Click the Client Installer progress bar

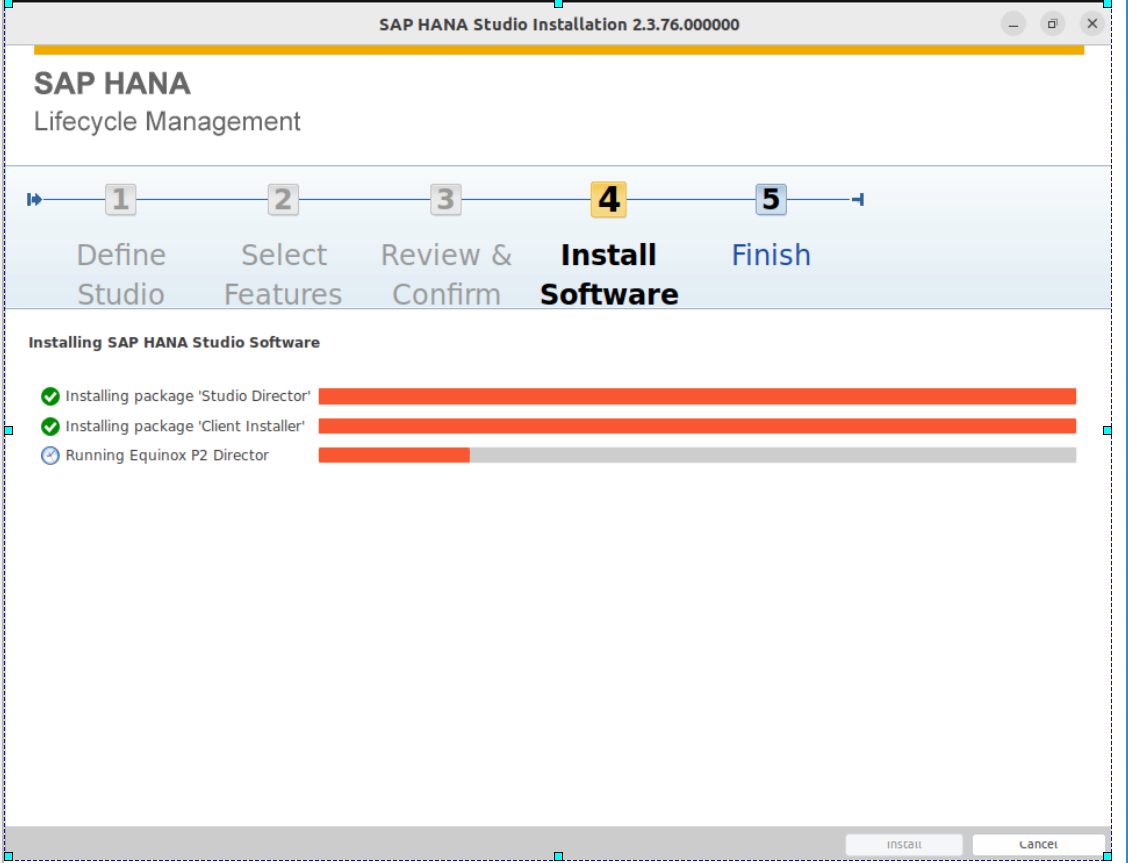[697, 426]
